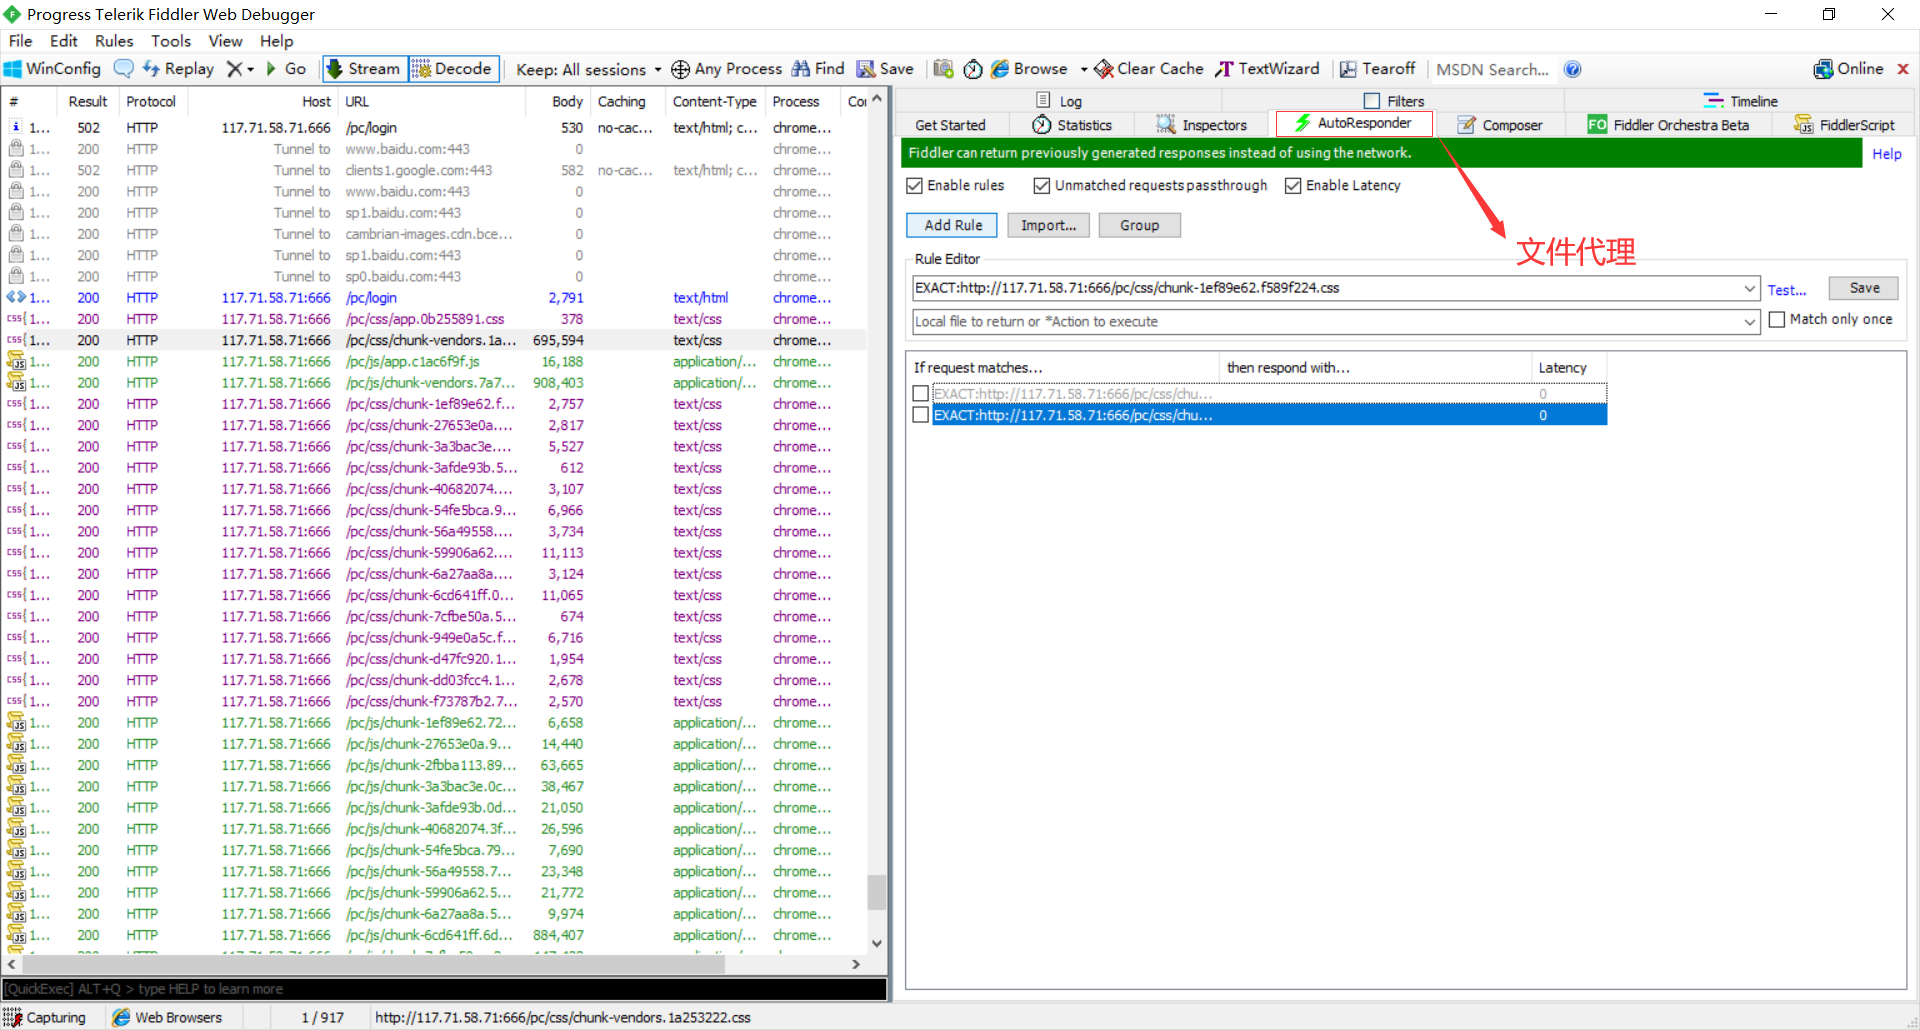This screenshot has width=1920, height=1030.
Task: Open Fiddler Orchestra Beta tab
Action: [1669, 125]
